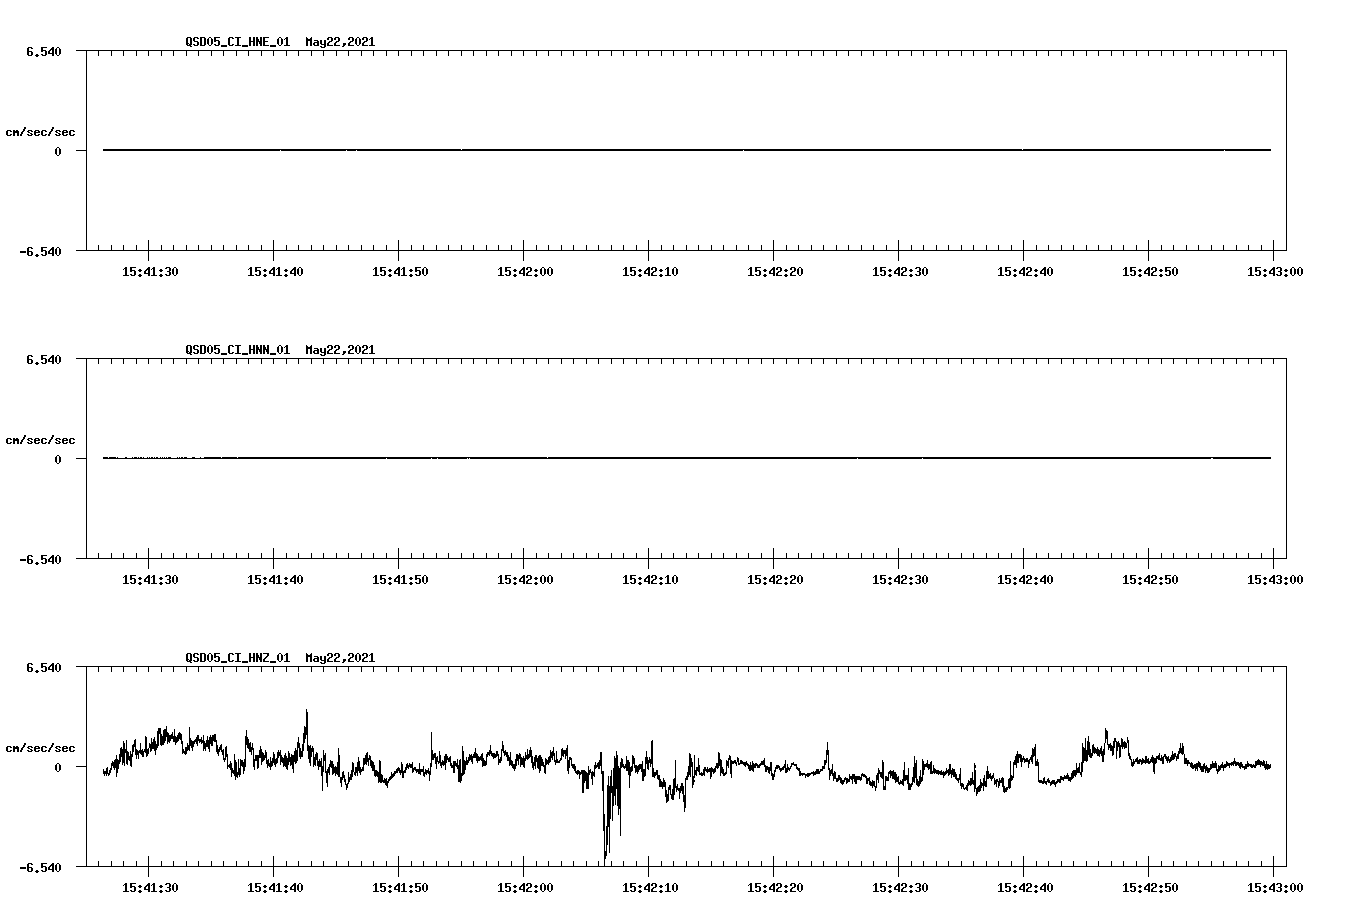Image resolution: width=1358 pixels, height=924 pixels.
Task: Click the peak near 15:41:42 in the HNZ trace
Action: coord(306,710)
